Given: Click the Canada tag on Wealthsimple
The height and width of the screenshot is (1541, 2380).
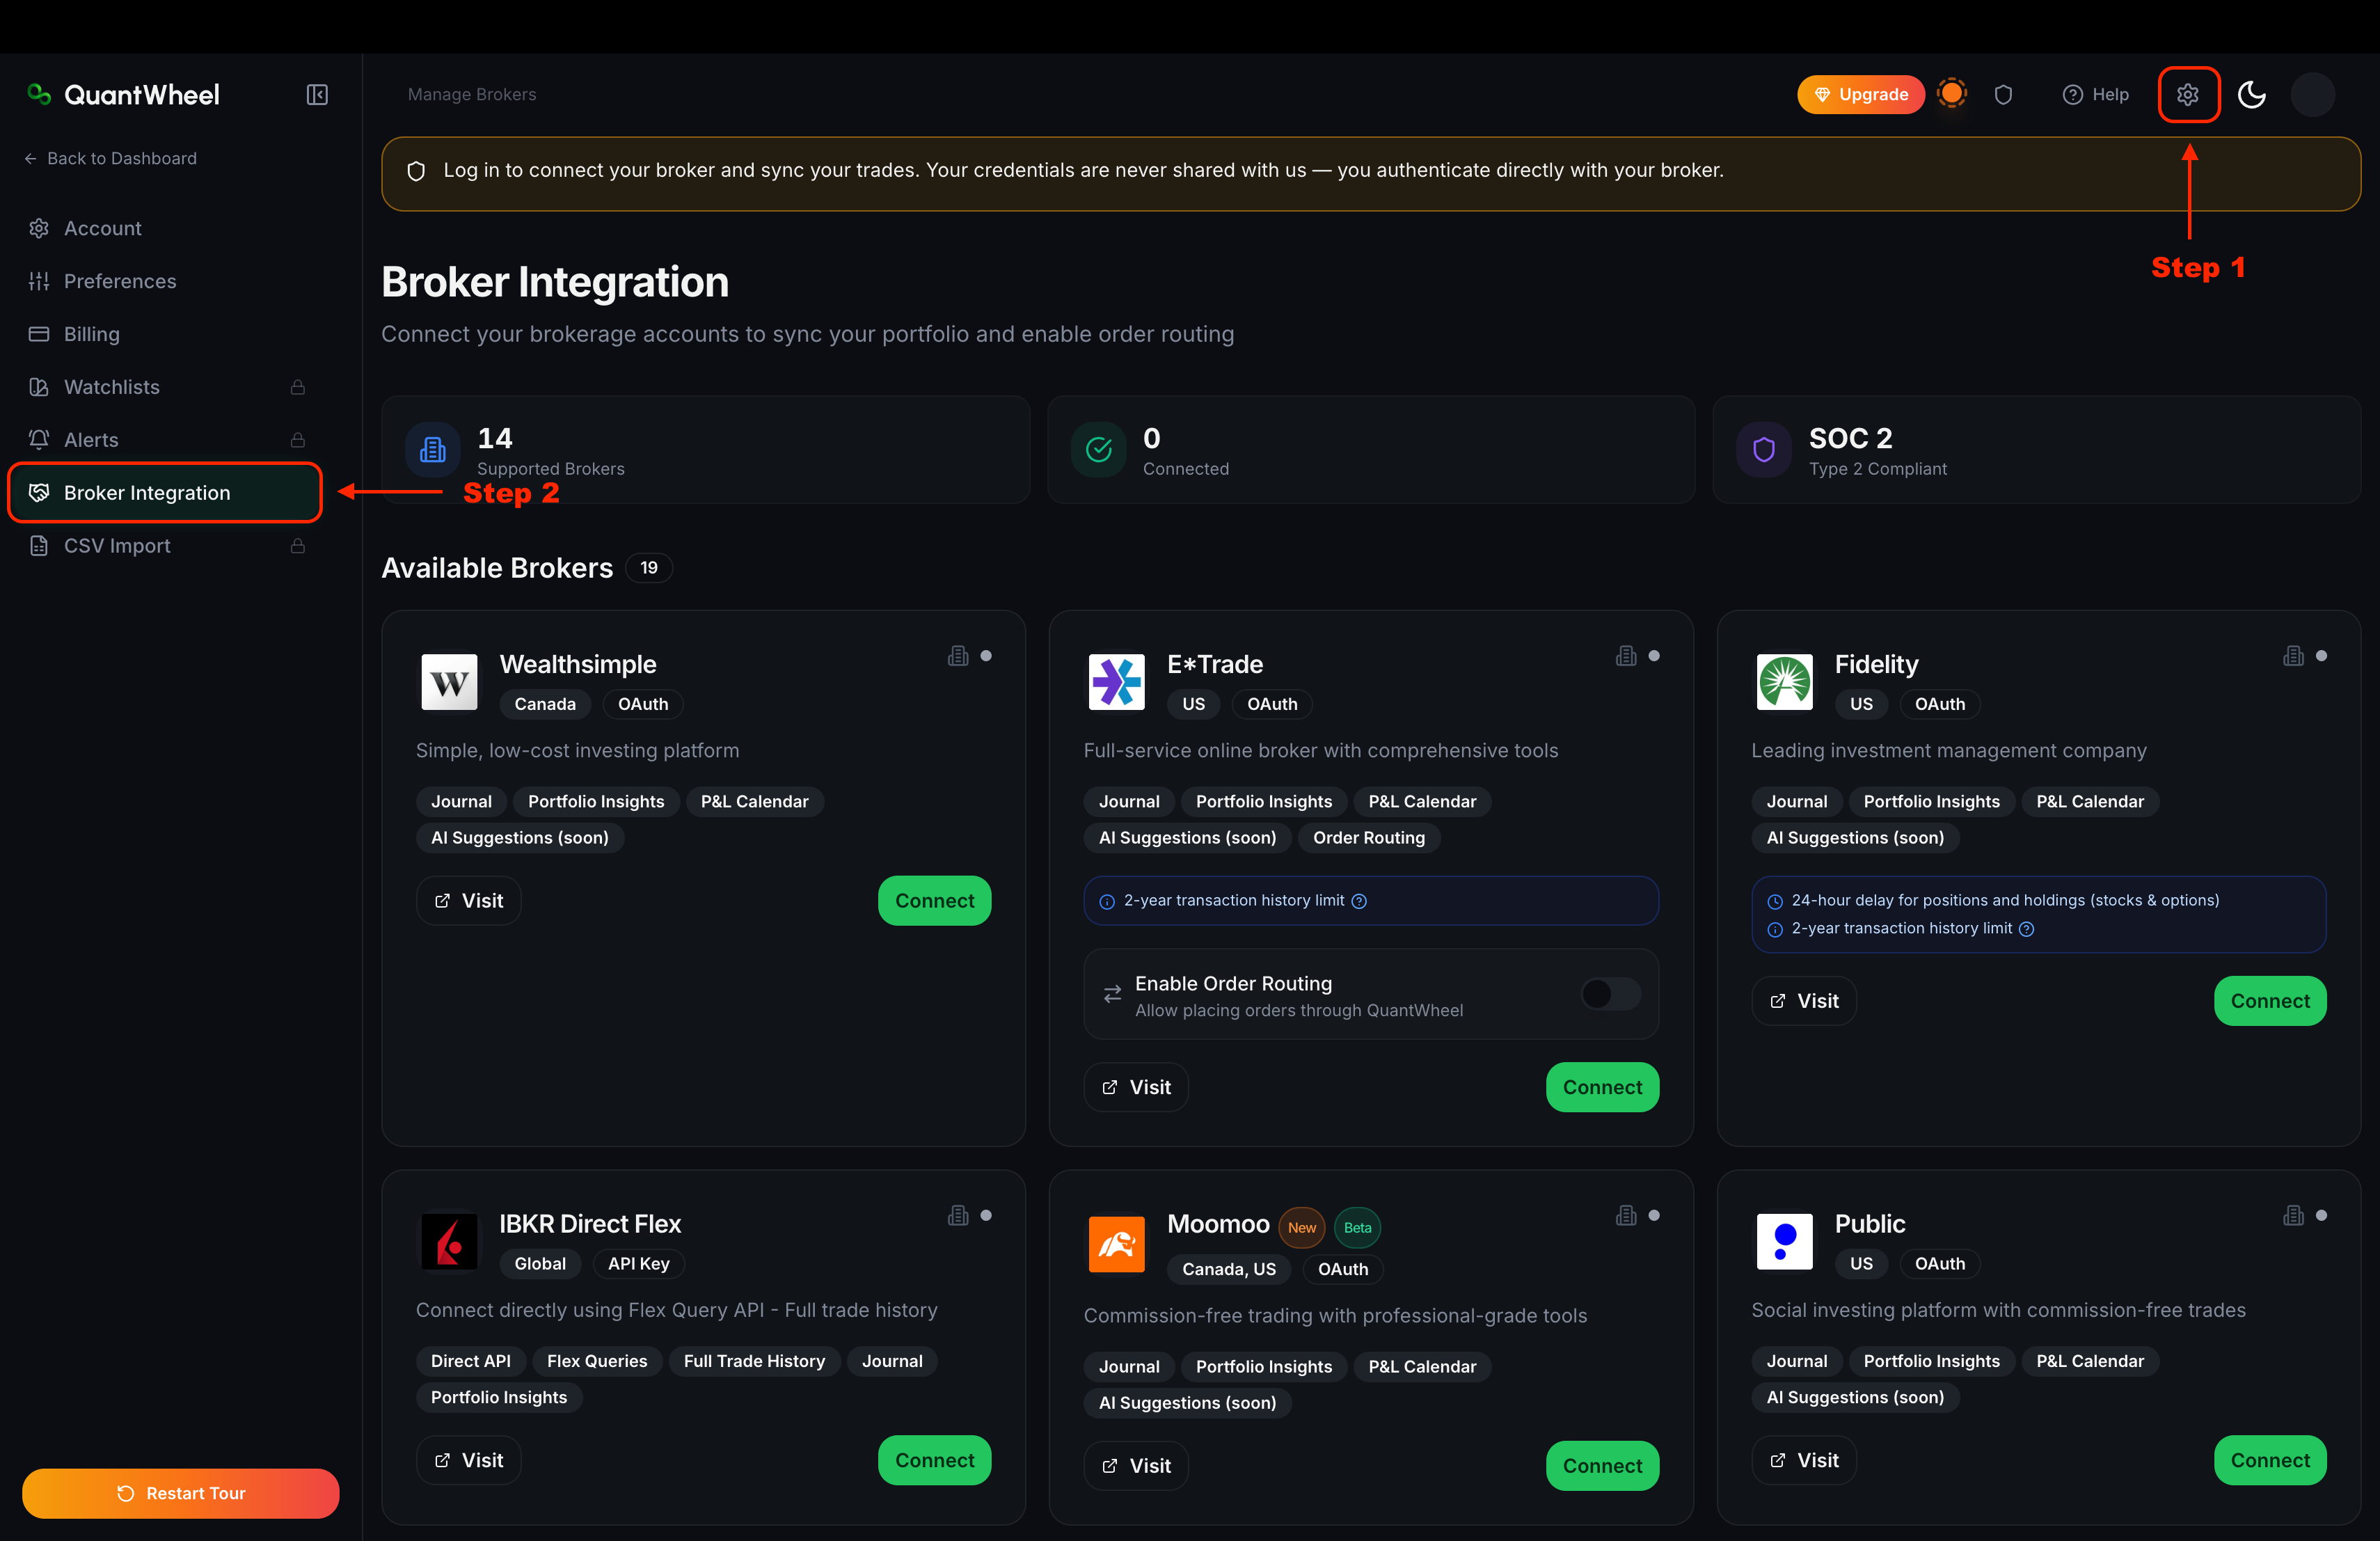Looking at the screenshot, I should 545,704.
